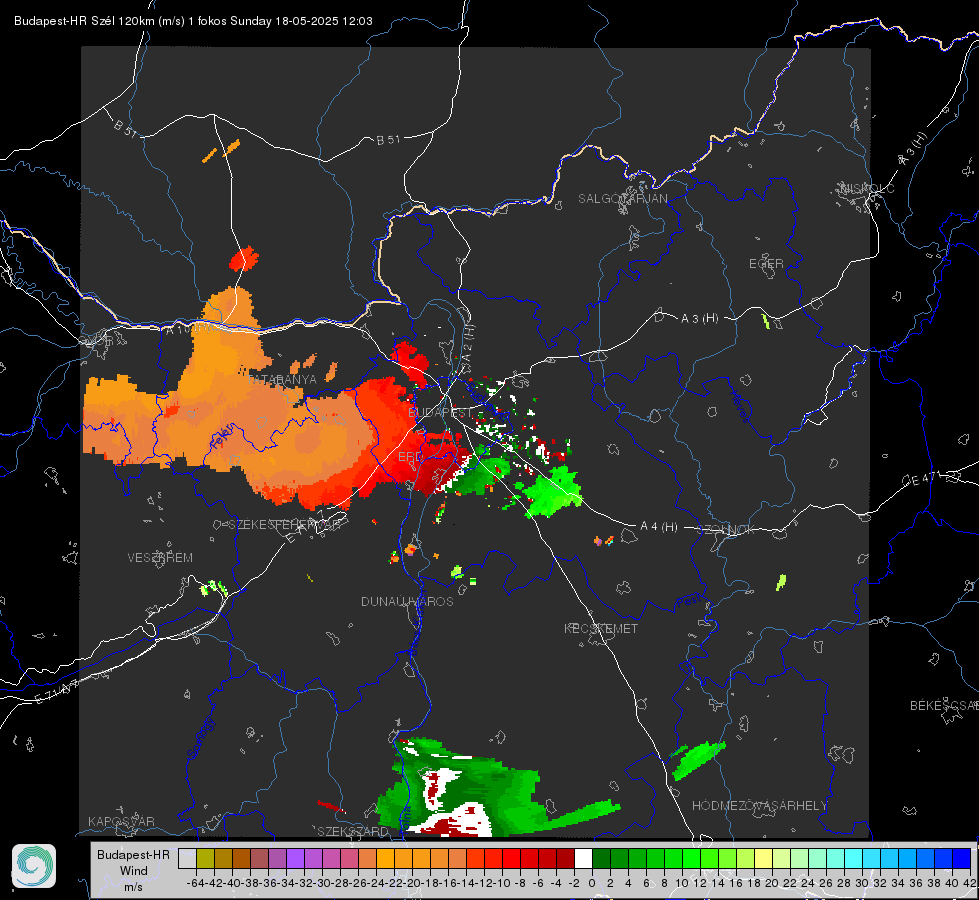Screen dimensions: 979x900
Task: Click the Pest county label
Action: tap(689, 602)
